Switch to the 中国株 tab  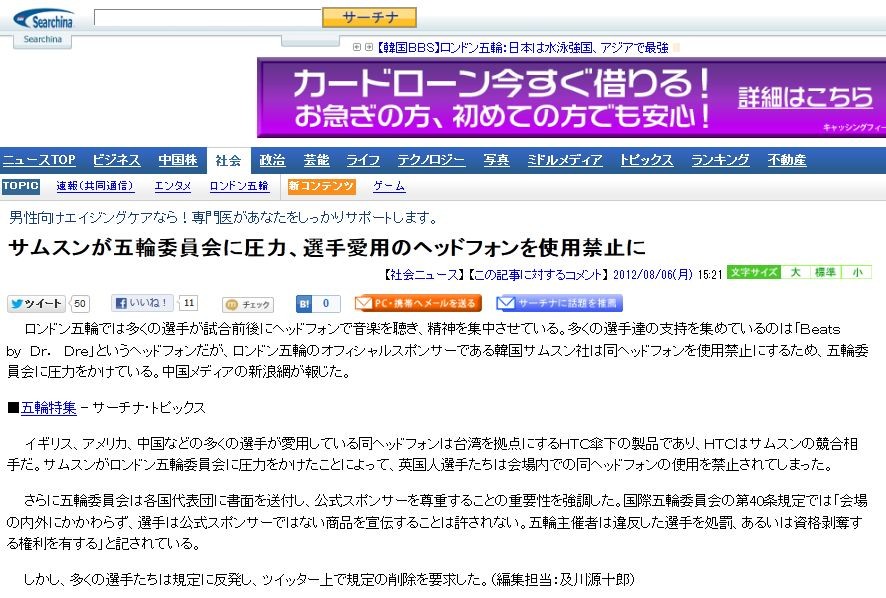point(177,160)
